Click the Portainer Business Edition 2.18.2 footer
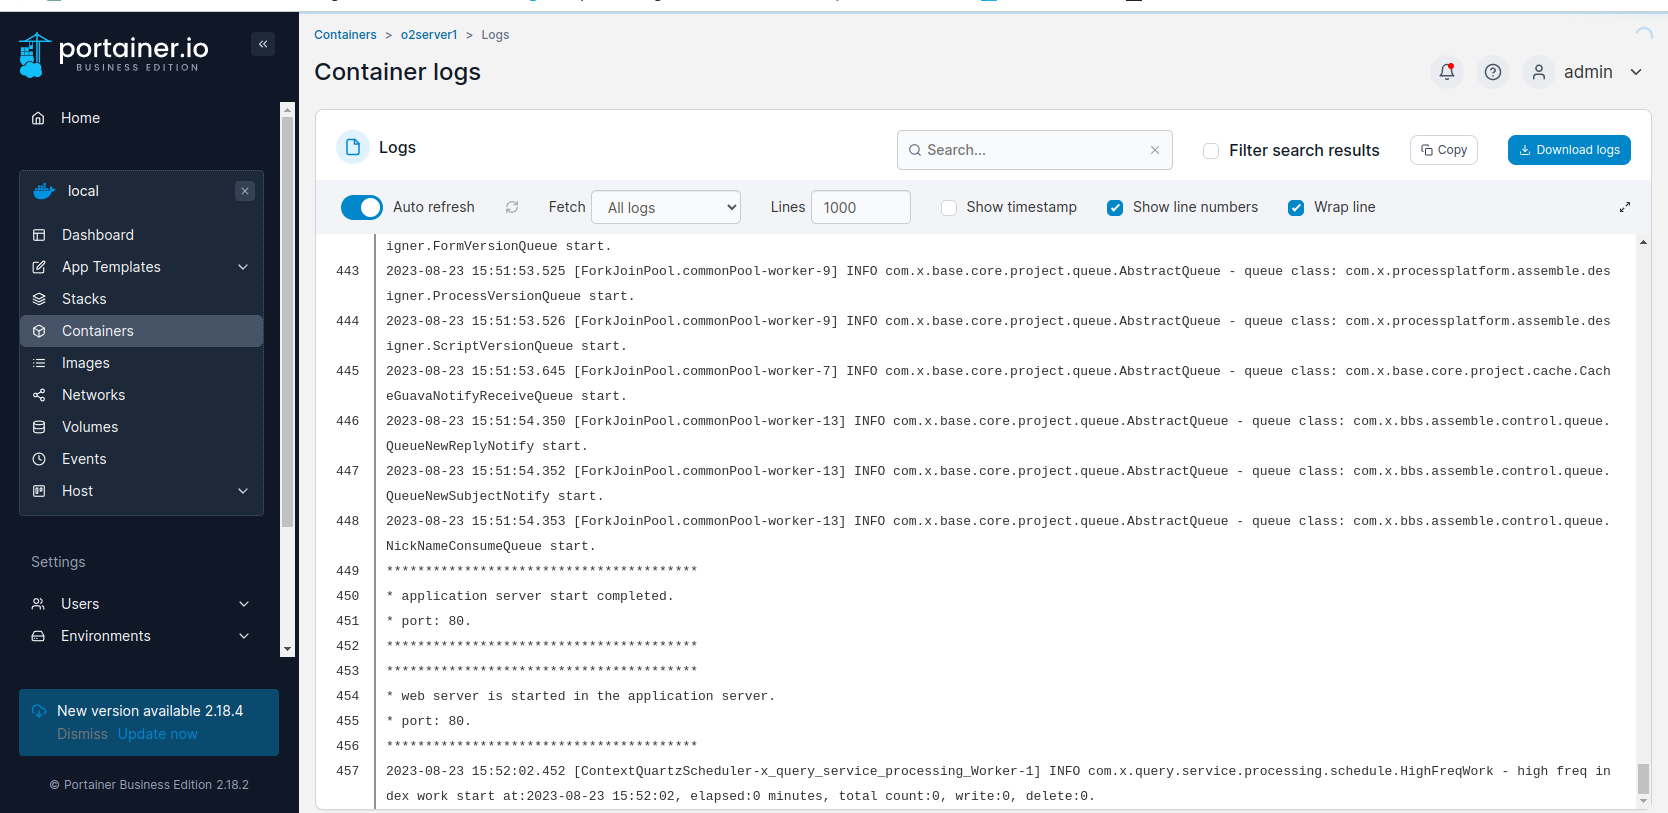1668x813 pixels. [149, 785]
